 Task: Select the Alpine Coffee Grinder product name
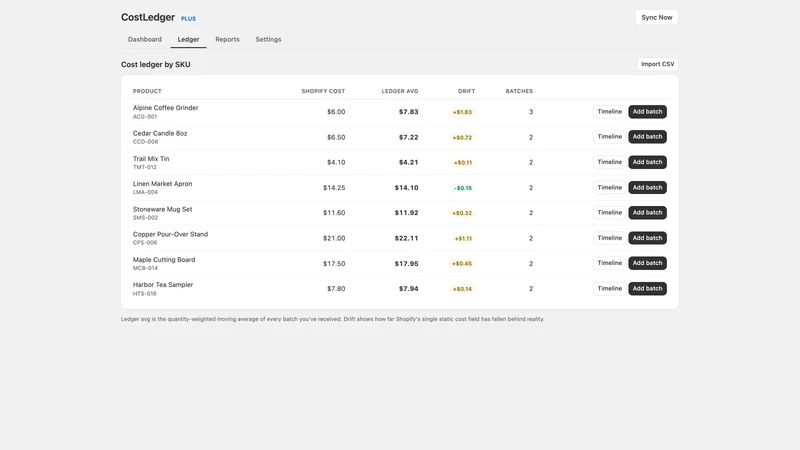point(165,108)
